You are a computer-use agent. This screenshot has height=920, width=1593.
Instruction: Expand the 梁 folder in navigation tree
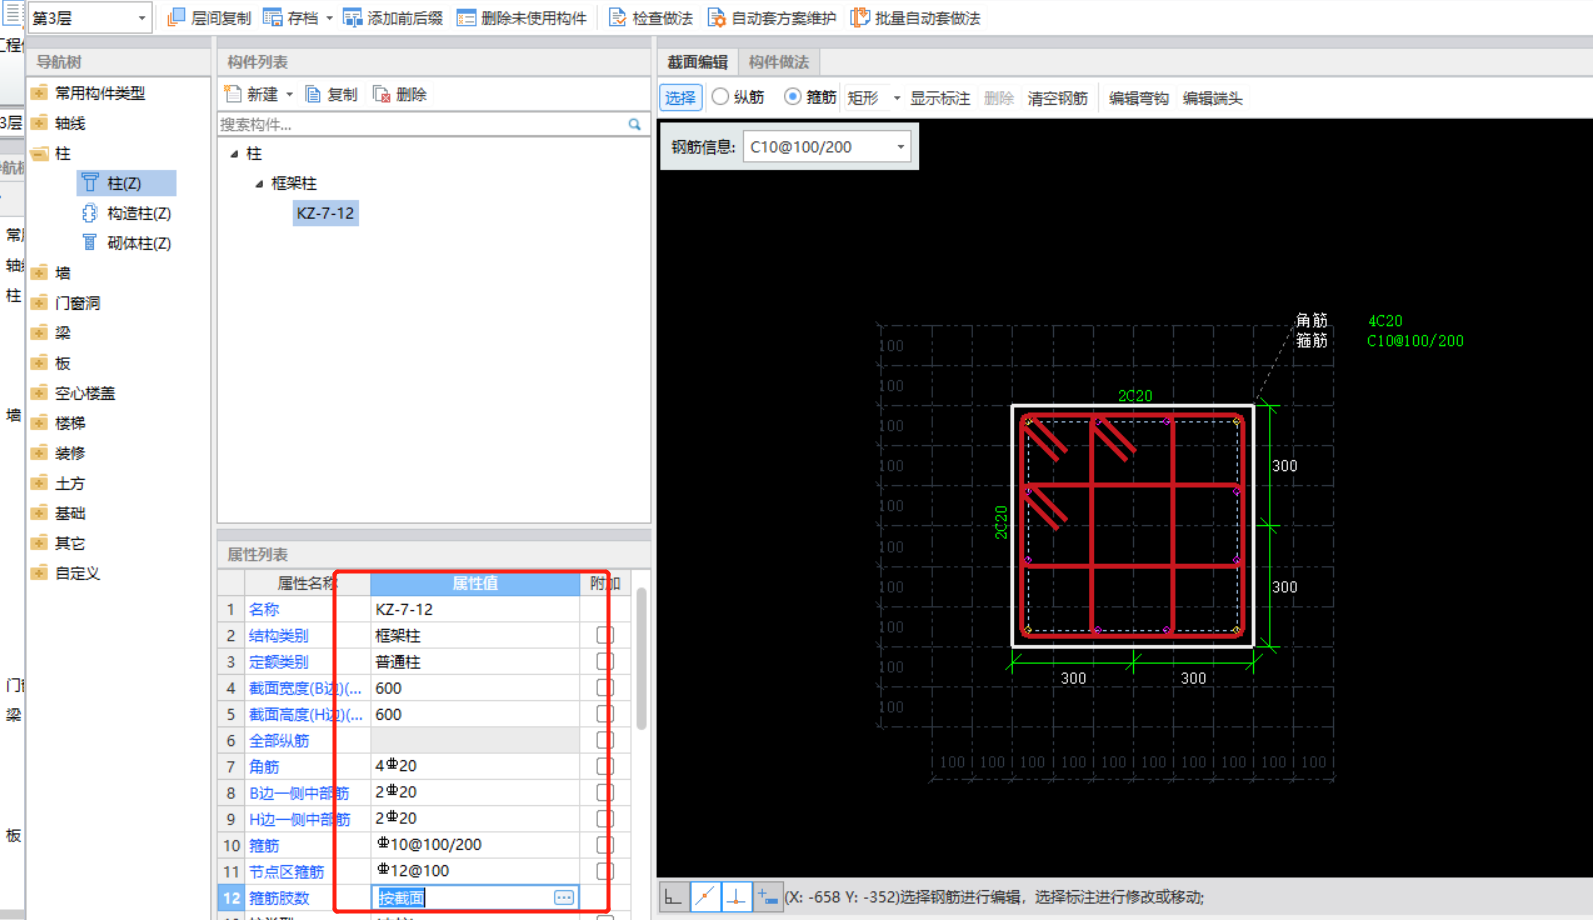tap(39, 333)
